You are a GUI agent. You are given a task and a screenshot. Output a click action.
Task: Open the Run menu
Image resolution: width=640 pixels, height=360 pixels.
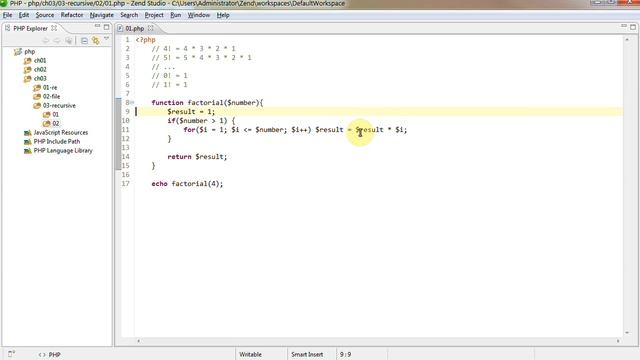[176, 15]
